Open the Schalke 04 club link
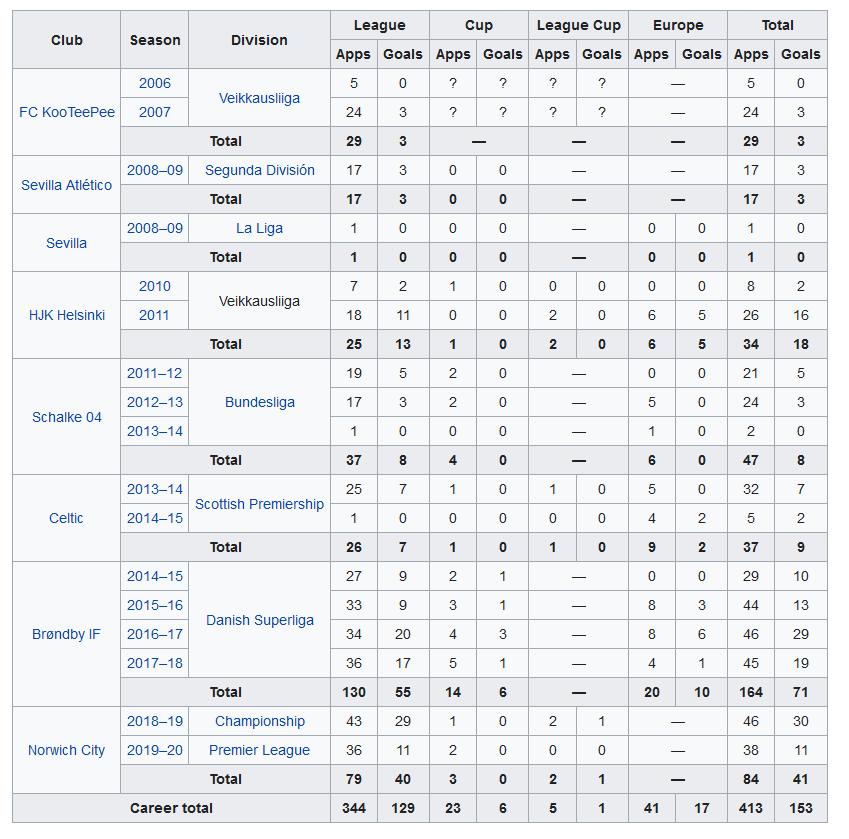The width and height of the screenshot is (849, 839). [x=67, y=417]
